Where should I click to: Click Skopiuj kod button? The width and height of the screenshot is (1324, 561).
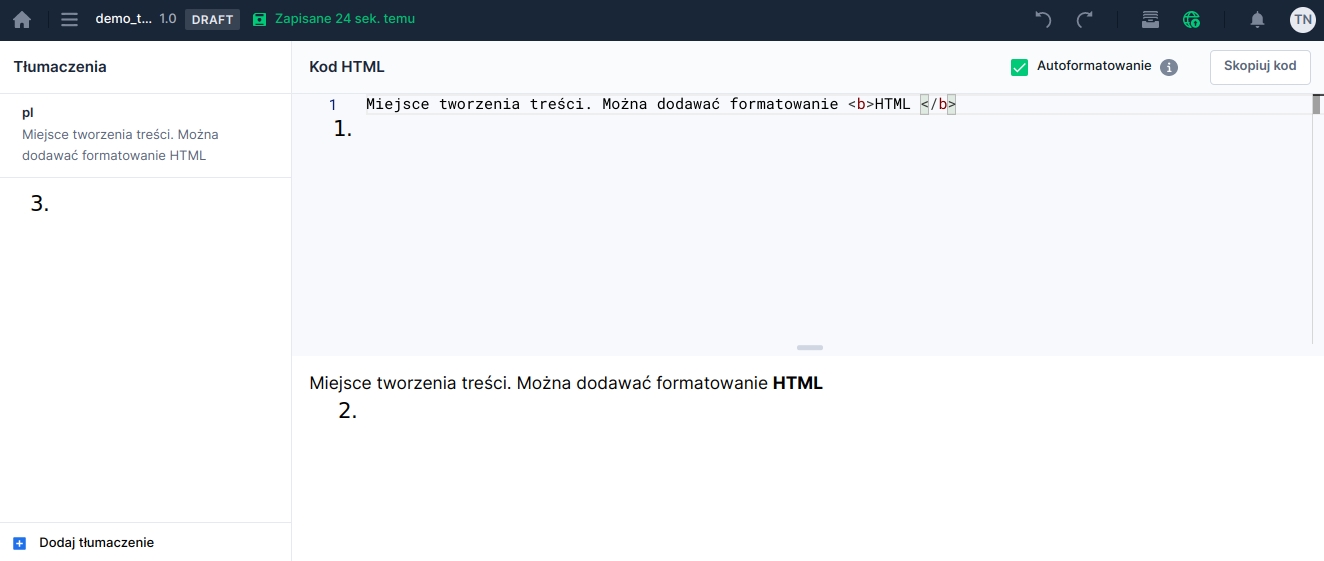(1259, 67)
